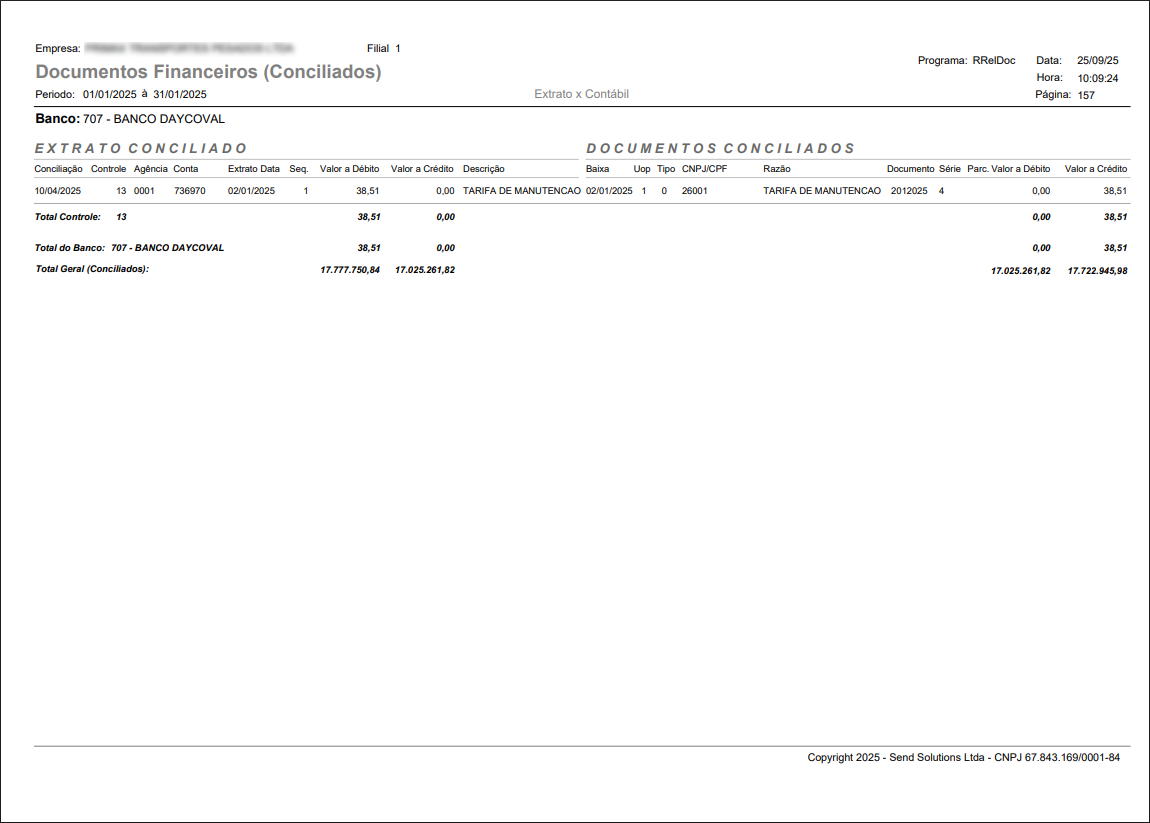Select the DOCUMENTOS CONCILIADOS section header
Image resolution: width=1150 pixels, height=823 pixels.
pyautogui.click(x=720, y=148)
